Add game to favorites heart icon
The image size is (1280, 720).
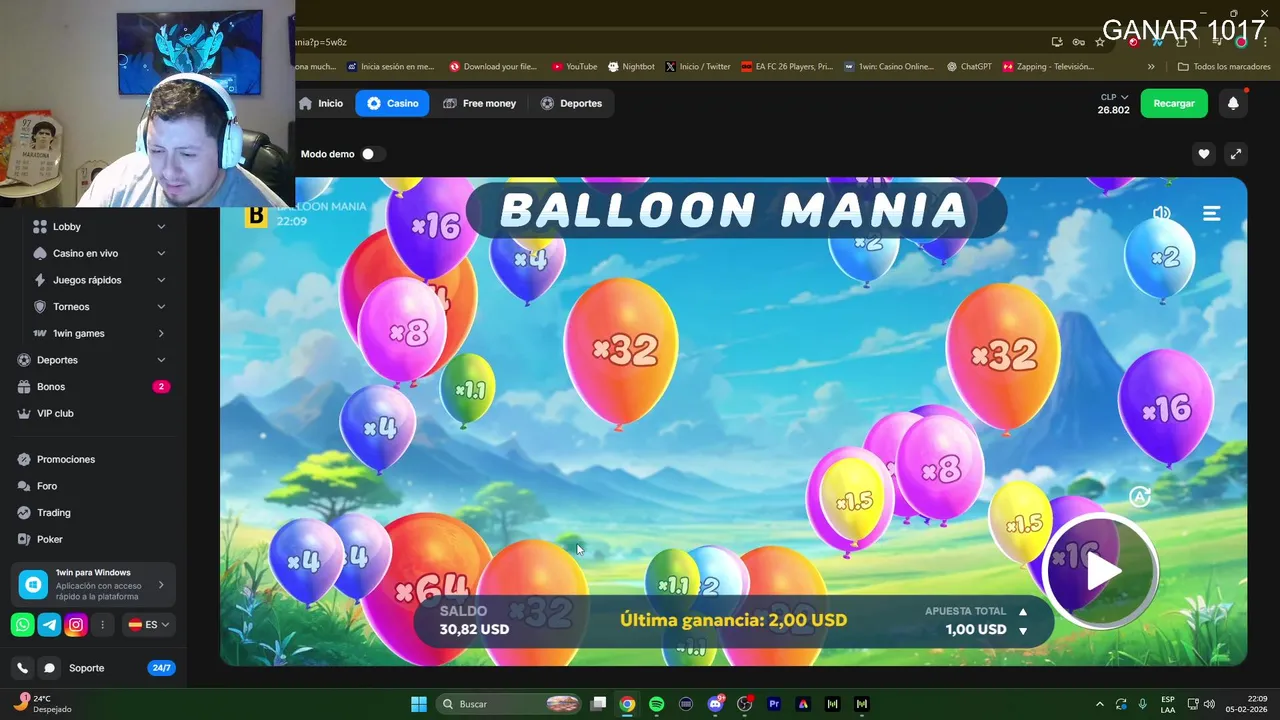pos(1204,154)
